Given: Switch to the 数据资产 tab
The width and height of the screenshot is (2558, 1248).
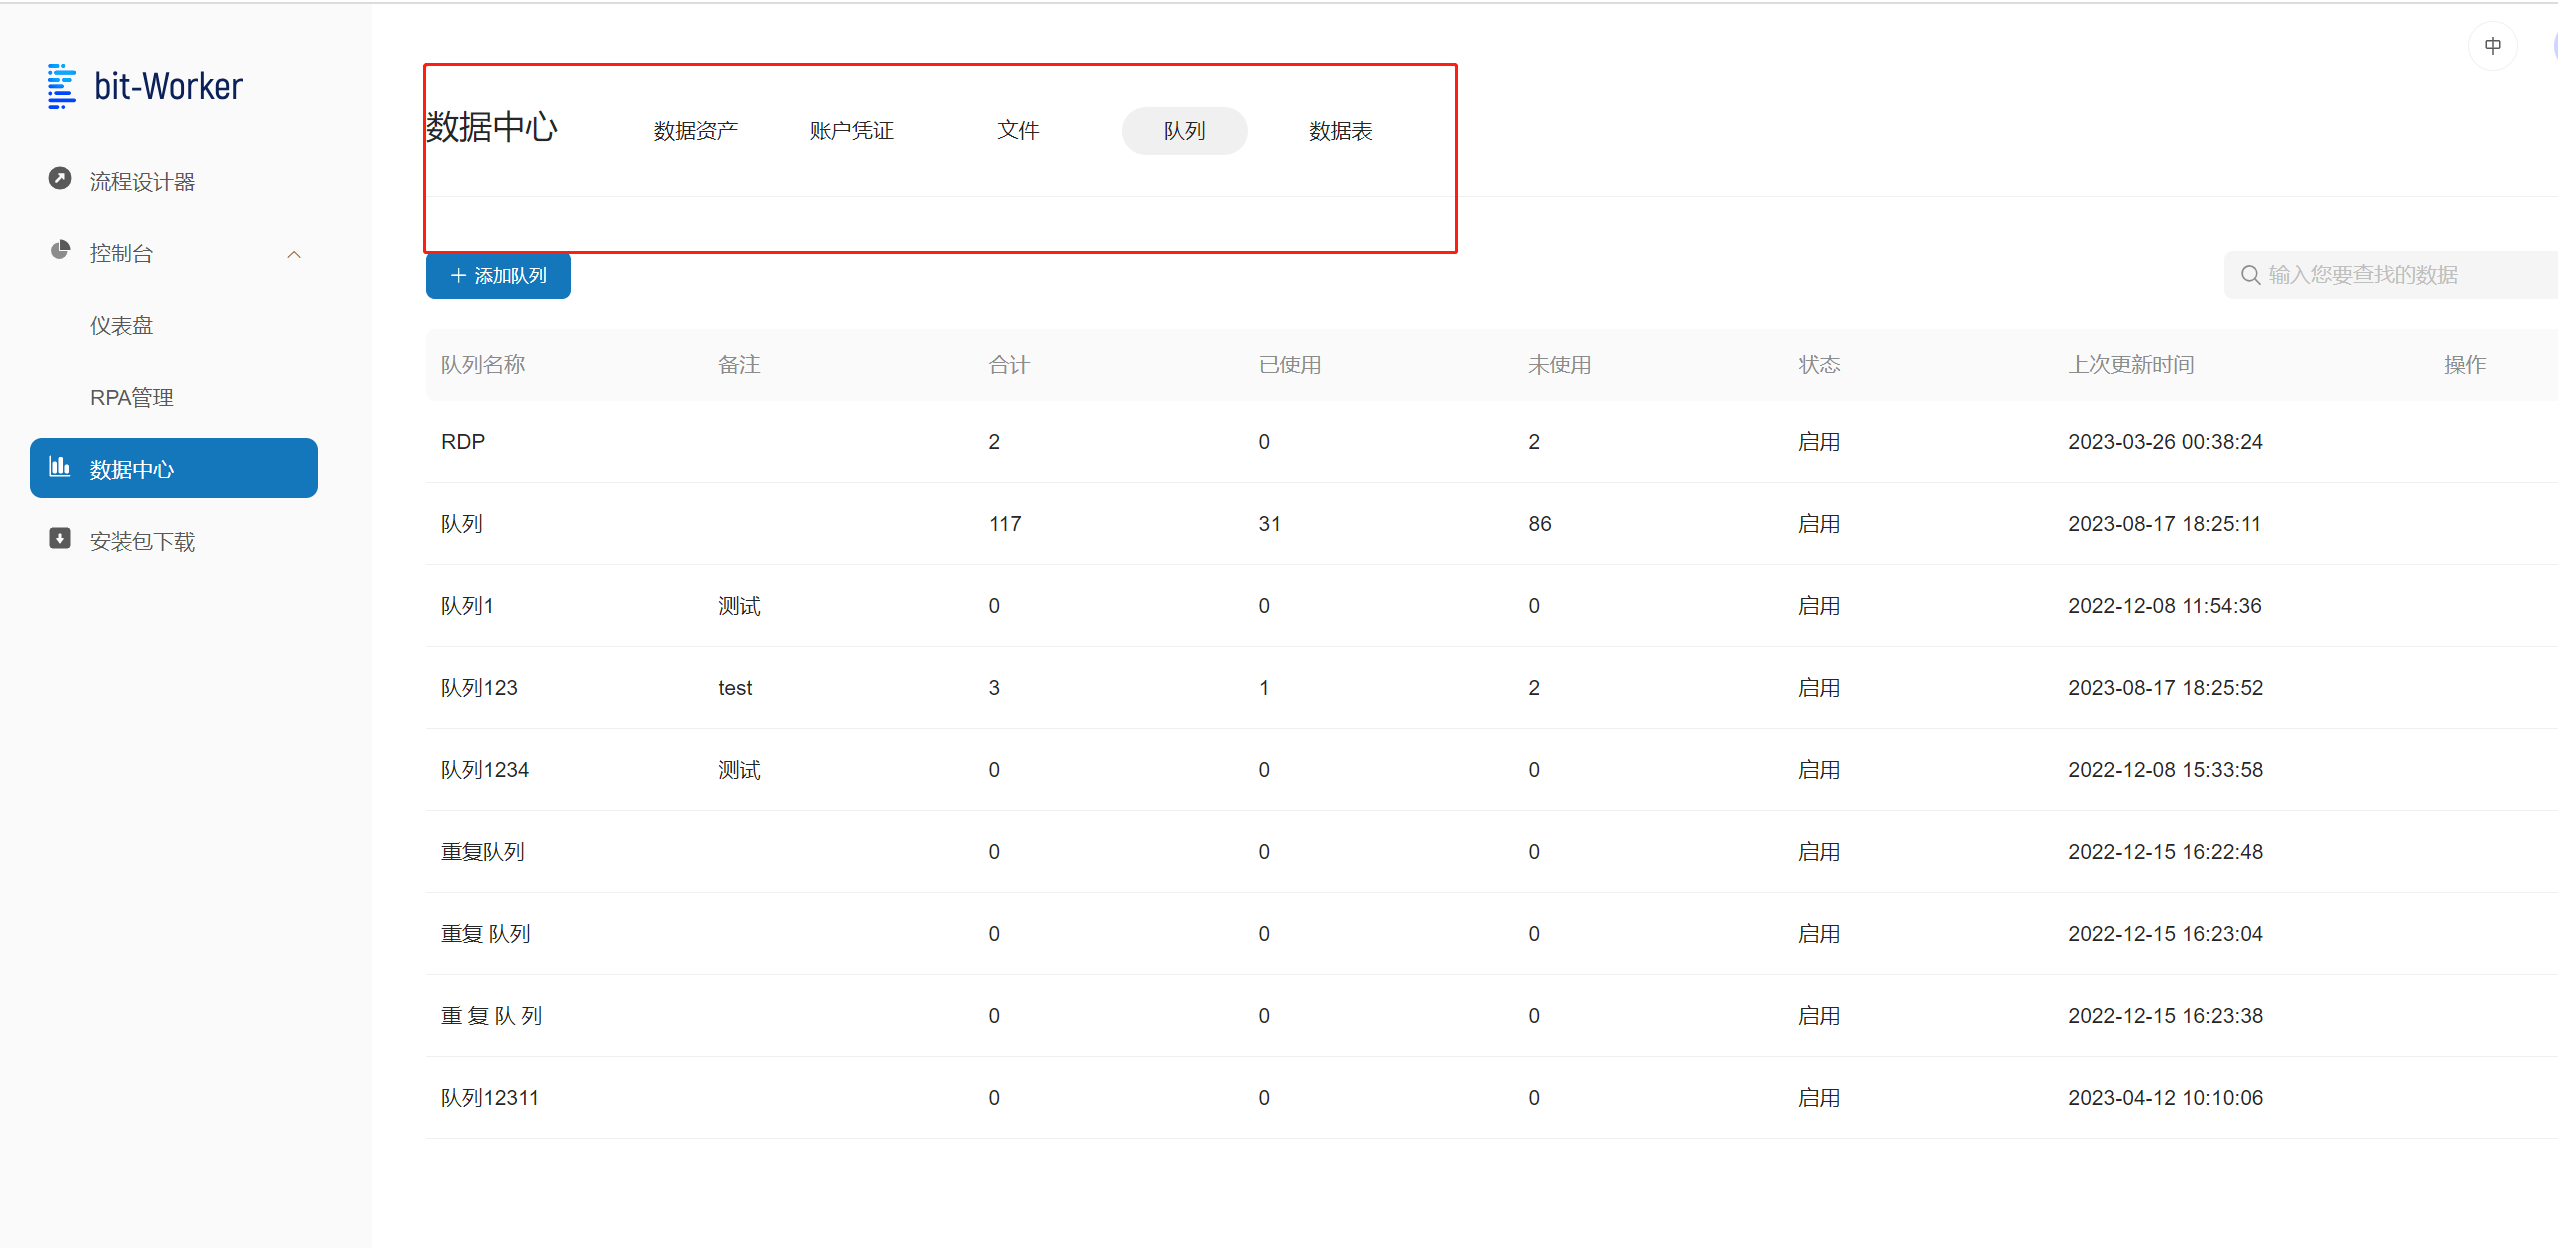Looking at the screenshot, I should tap(695, 131).
